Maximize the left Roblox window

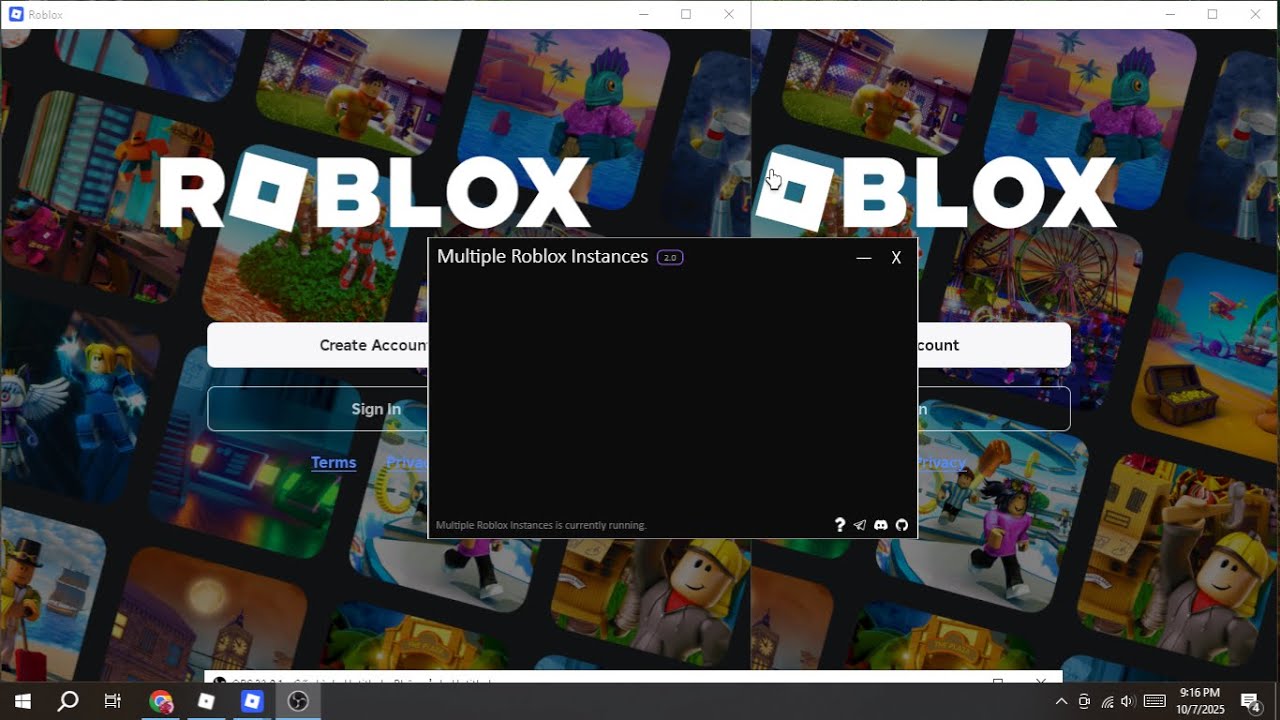[x=686, y=14]
